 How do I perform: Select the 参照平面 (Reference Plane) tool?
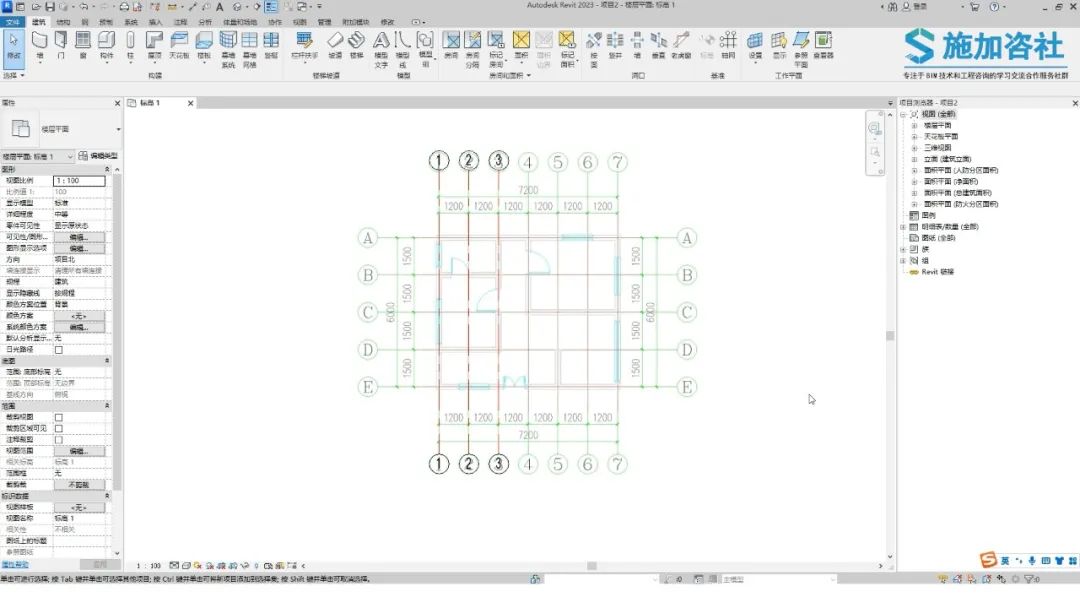click(x=801, y=49)
